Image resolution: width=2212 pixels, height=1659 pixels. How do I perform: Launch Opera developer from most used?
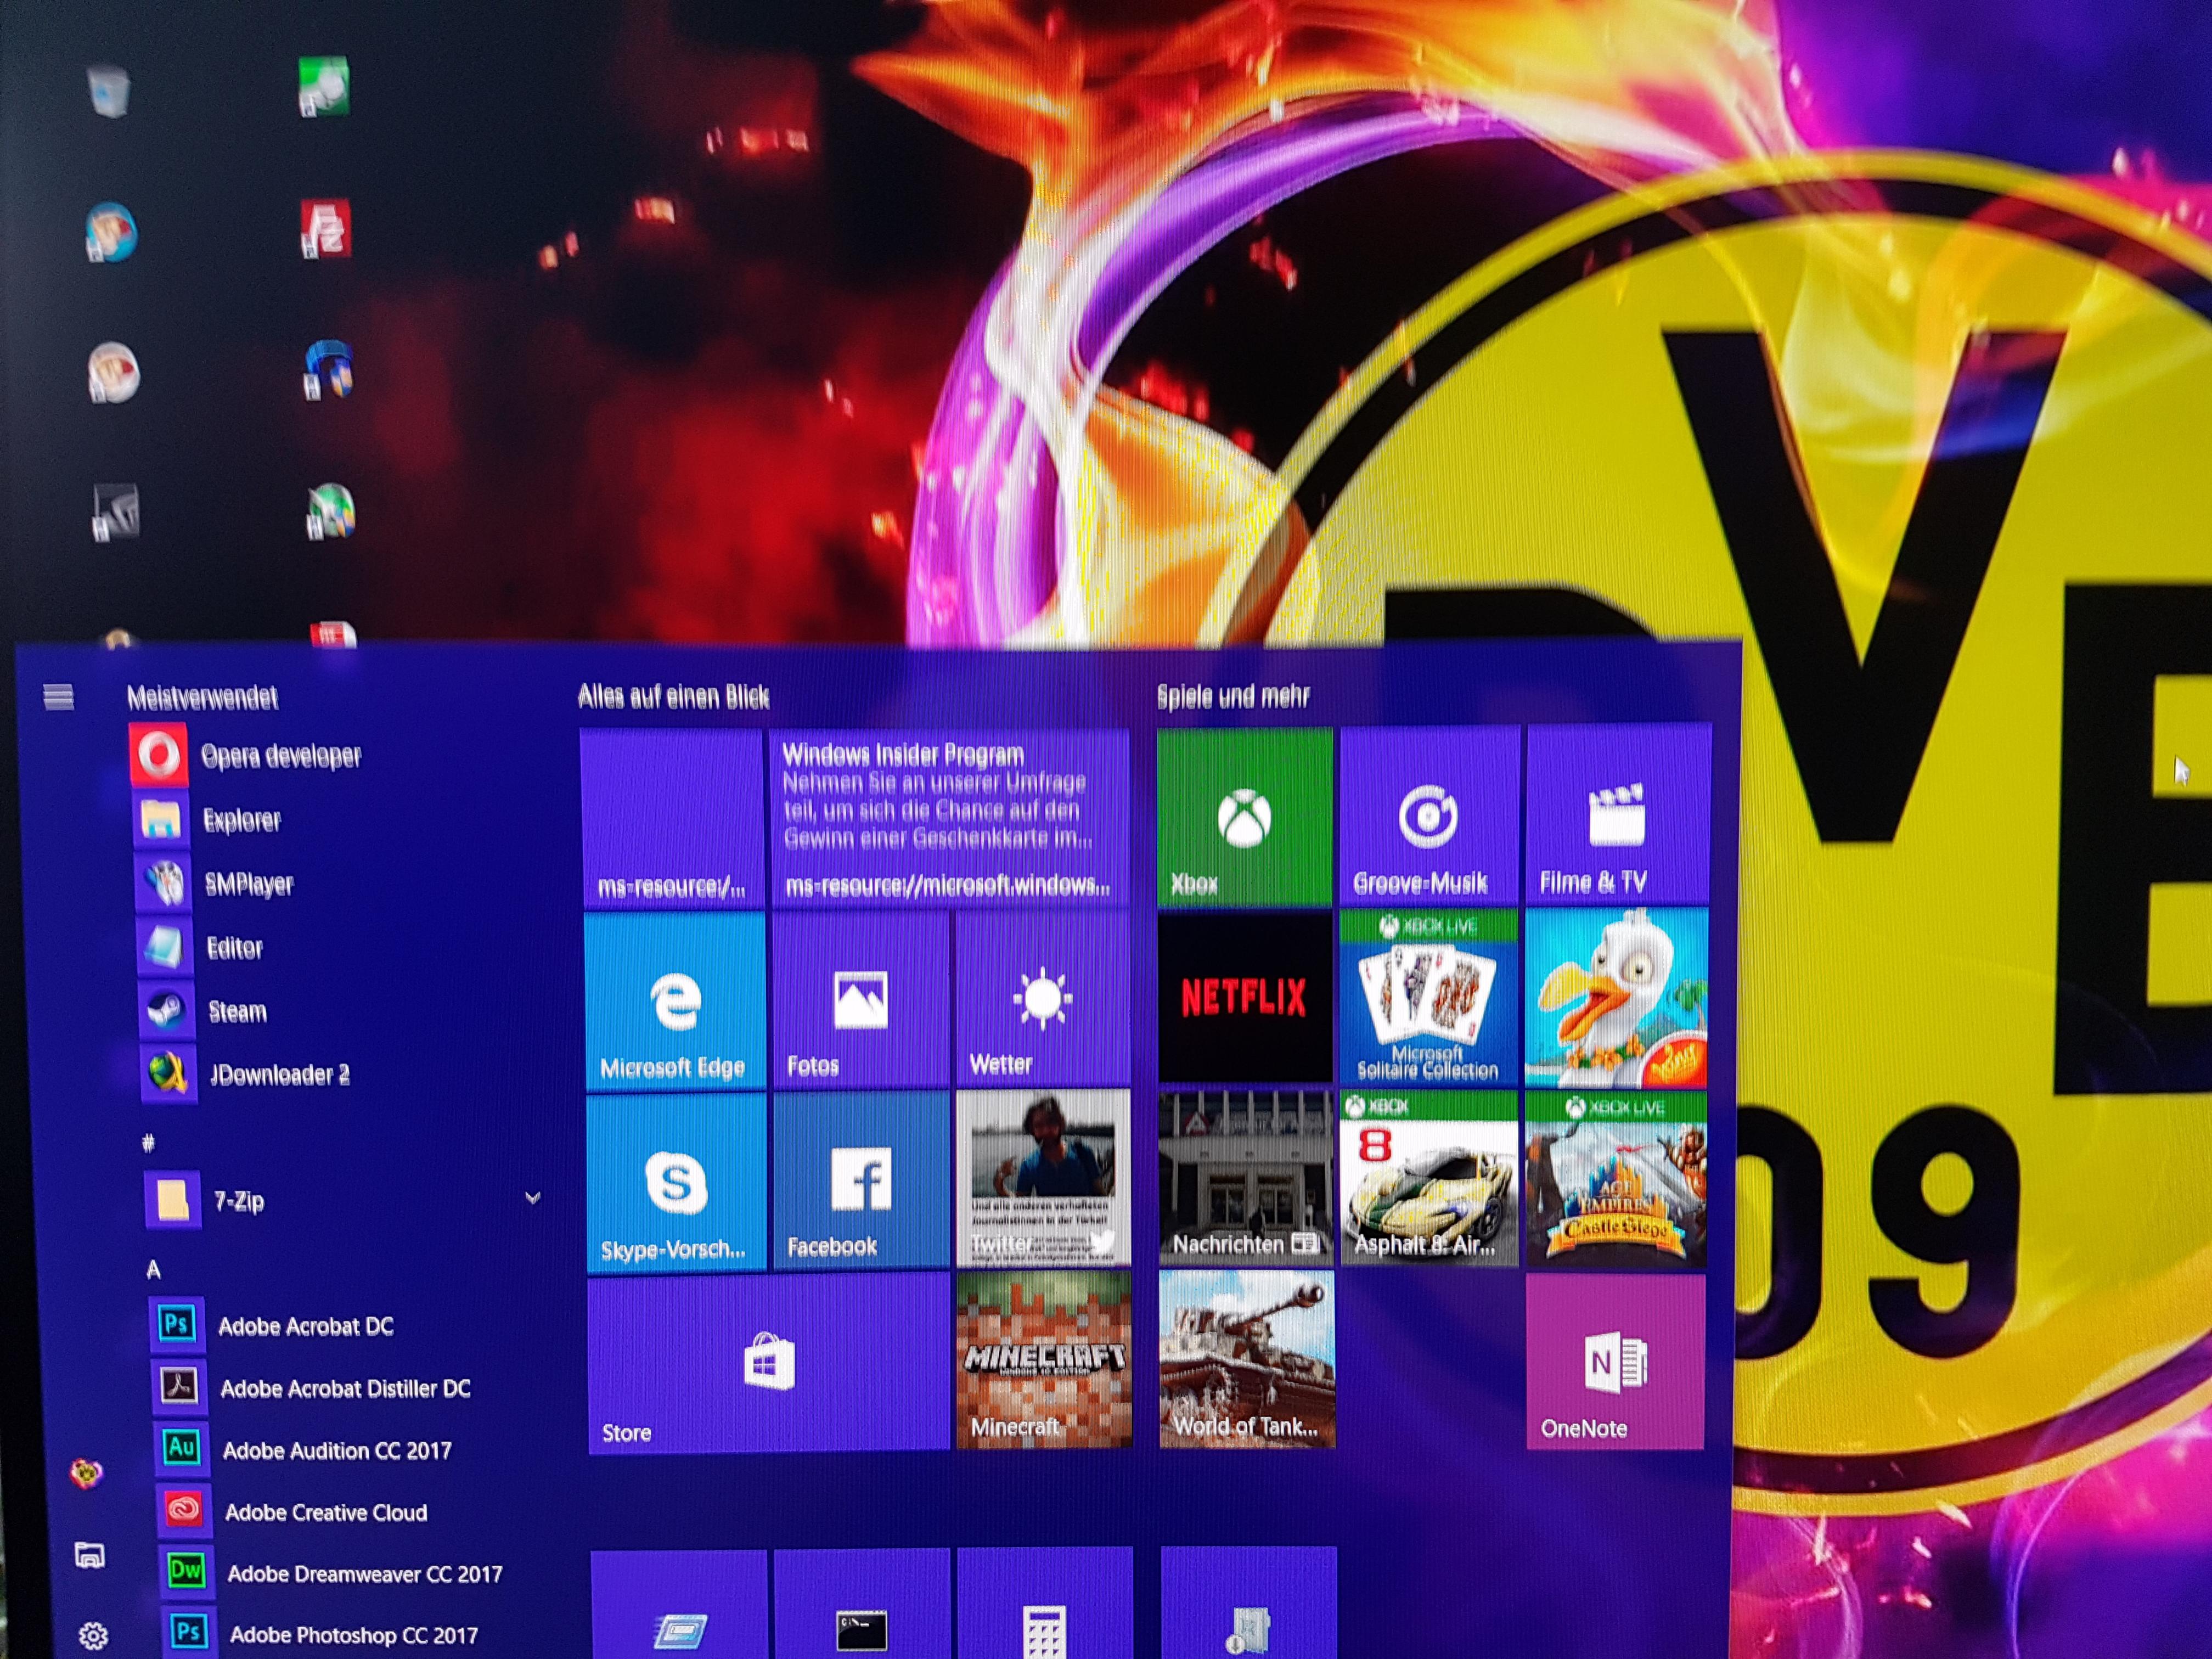280,756
